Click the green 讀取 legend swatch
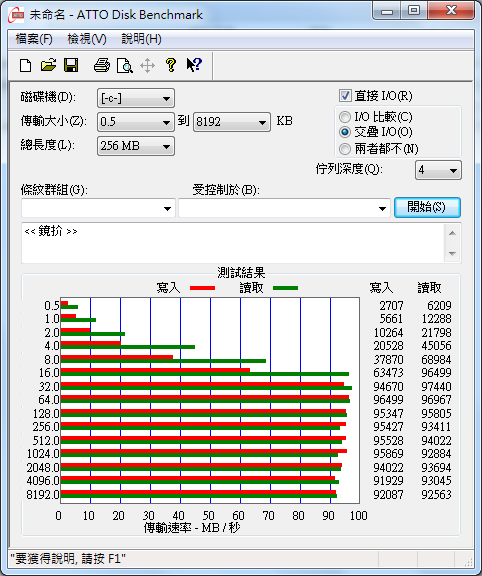 [x=285, y=288]
